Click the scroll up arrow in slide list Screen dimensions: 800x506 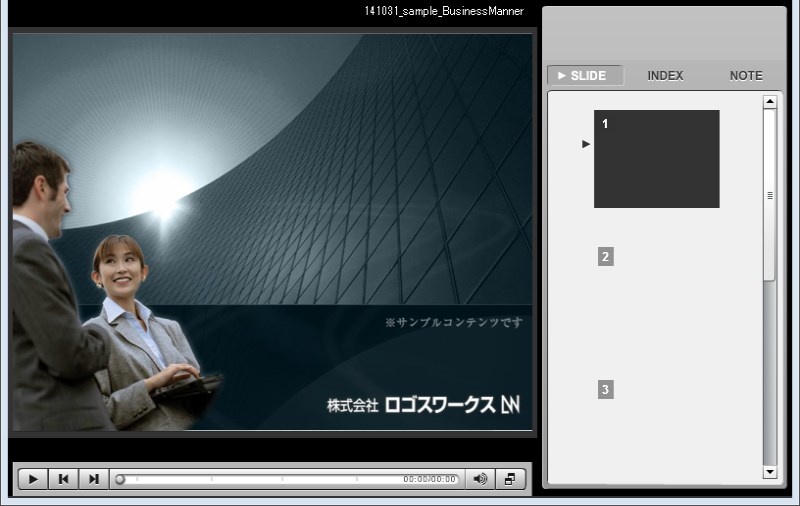click(x=770, y=102)
